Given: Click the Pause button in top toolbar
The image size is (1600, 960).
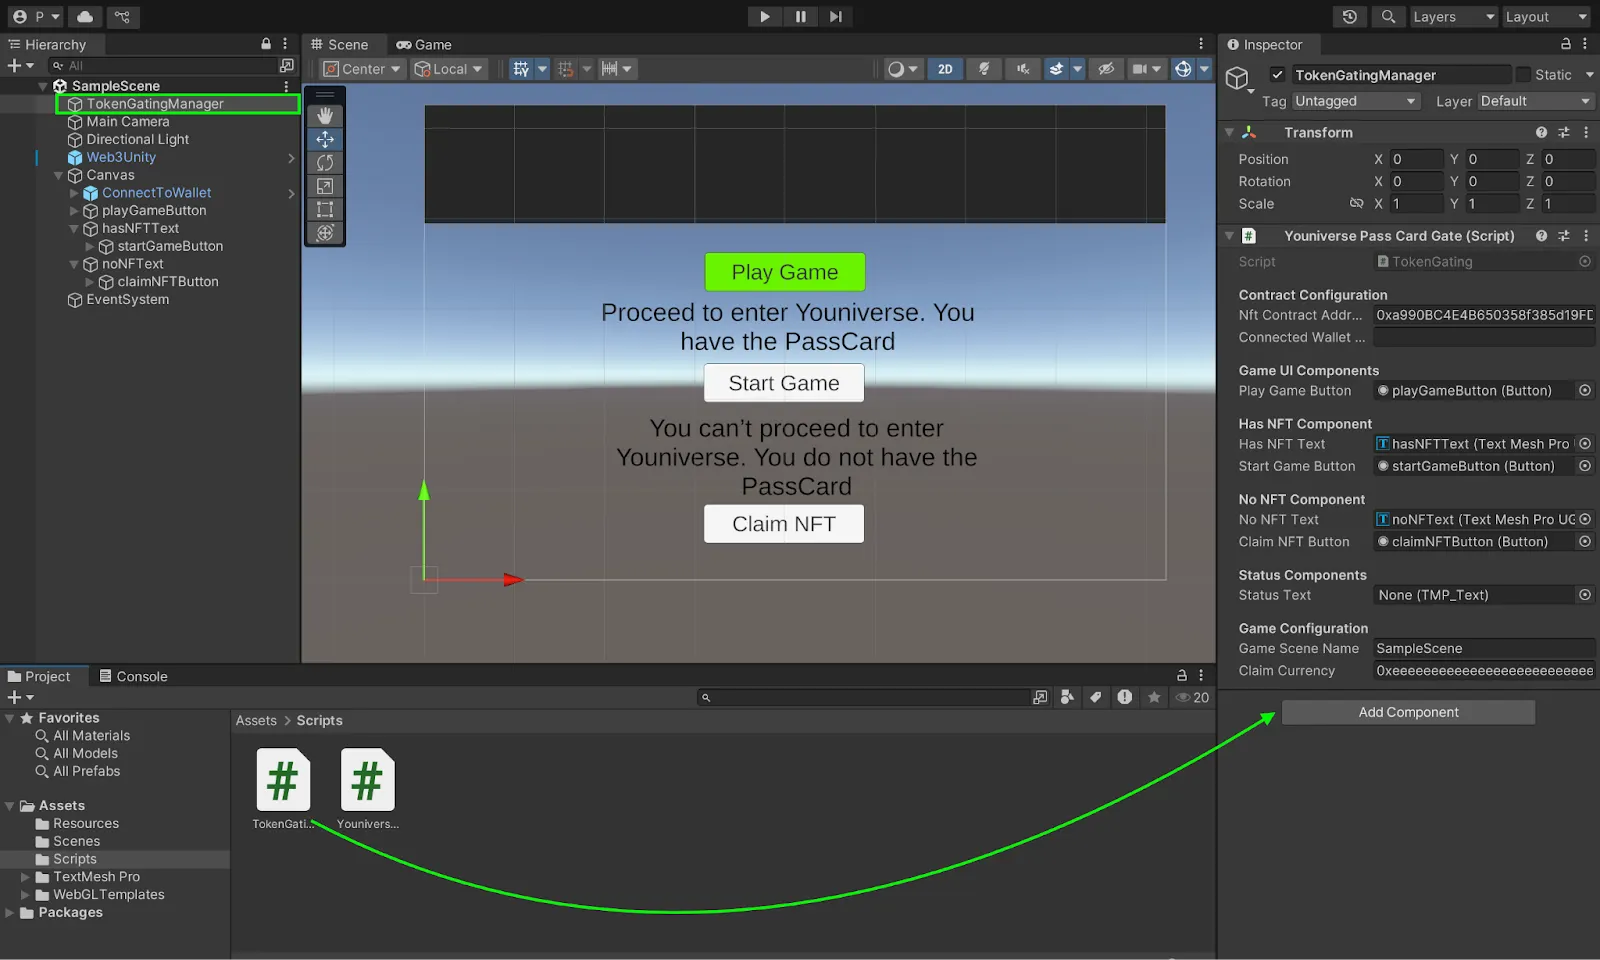Looking at the screenshot, I should click(x=800, y=16).
